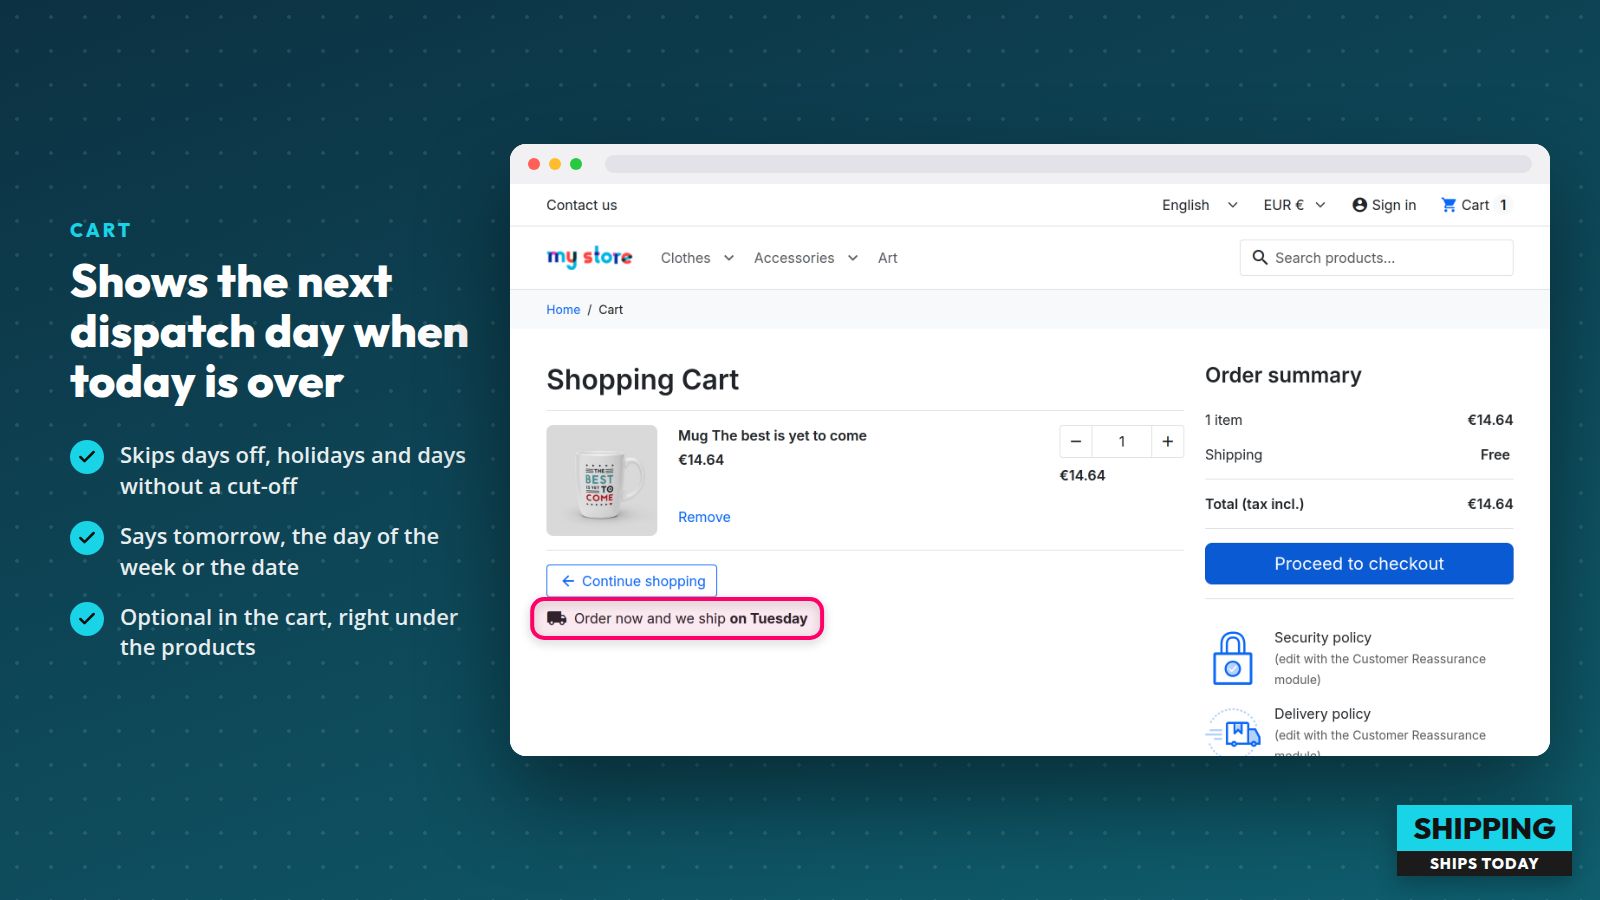This screenshot has height=900, width=1600.
Task: Click the Security policy text
Action: (1322, 637)
